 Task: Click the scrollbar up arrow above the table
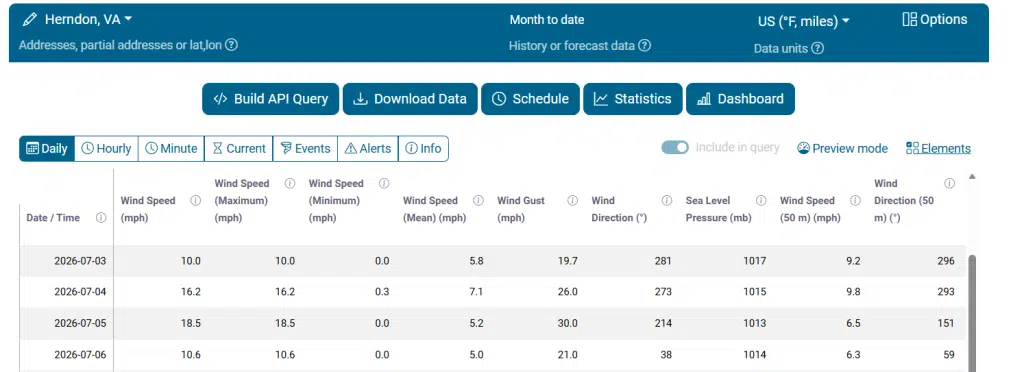[972, 176]
